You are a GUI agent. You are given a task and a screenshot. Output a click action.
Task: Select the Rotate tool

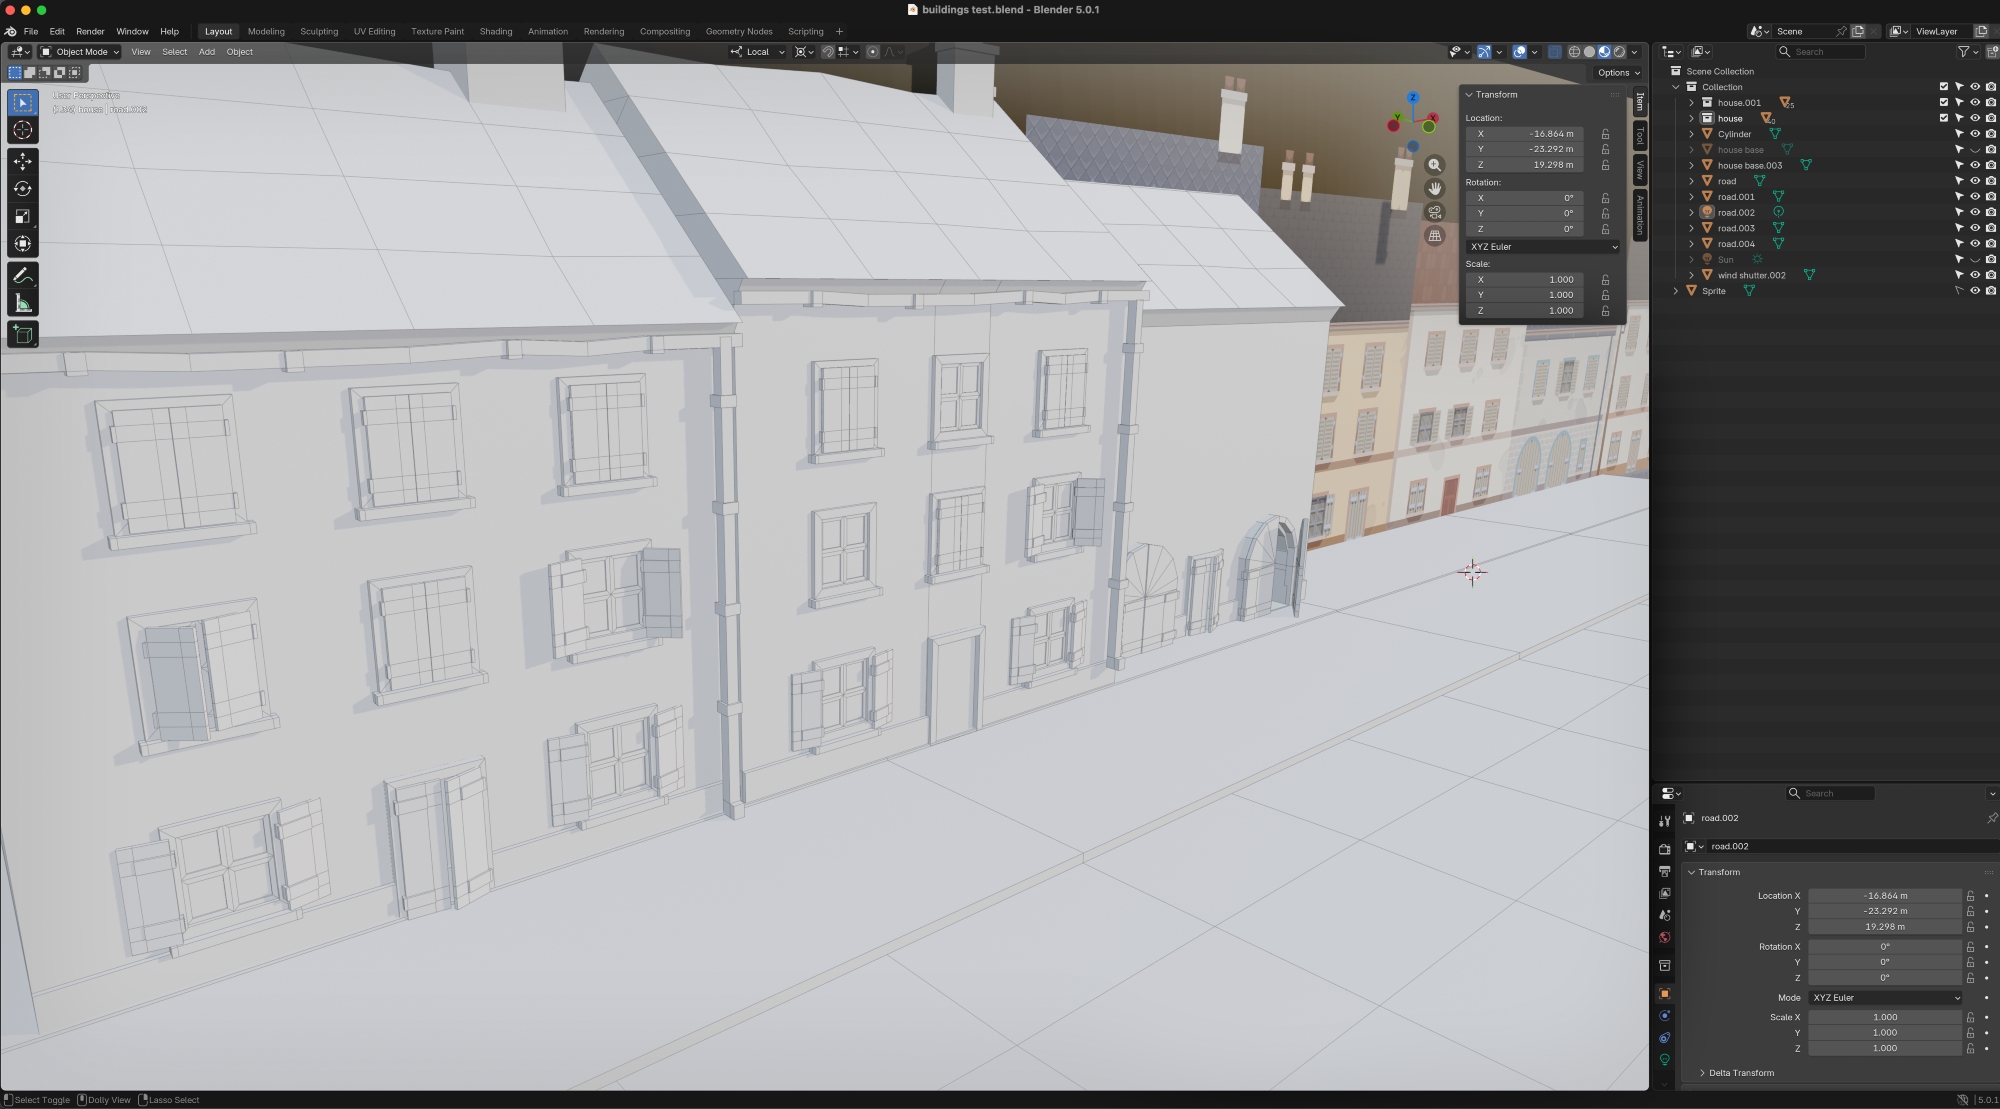tap(23, 189)
